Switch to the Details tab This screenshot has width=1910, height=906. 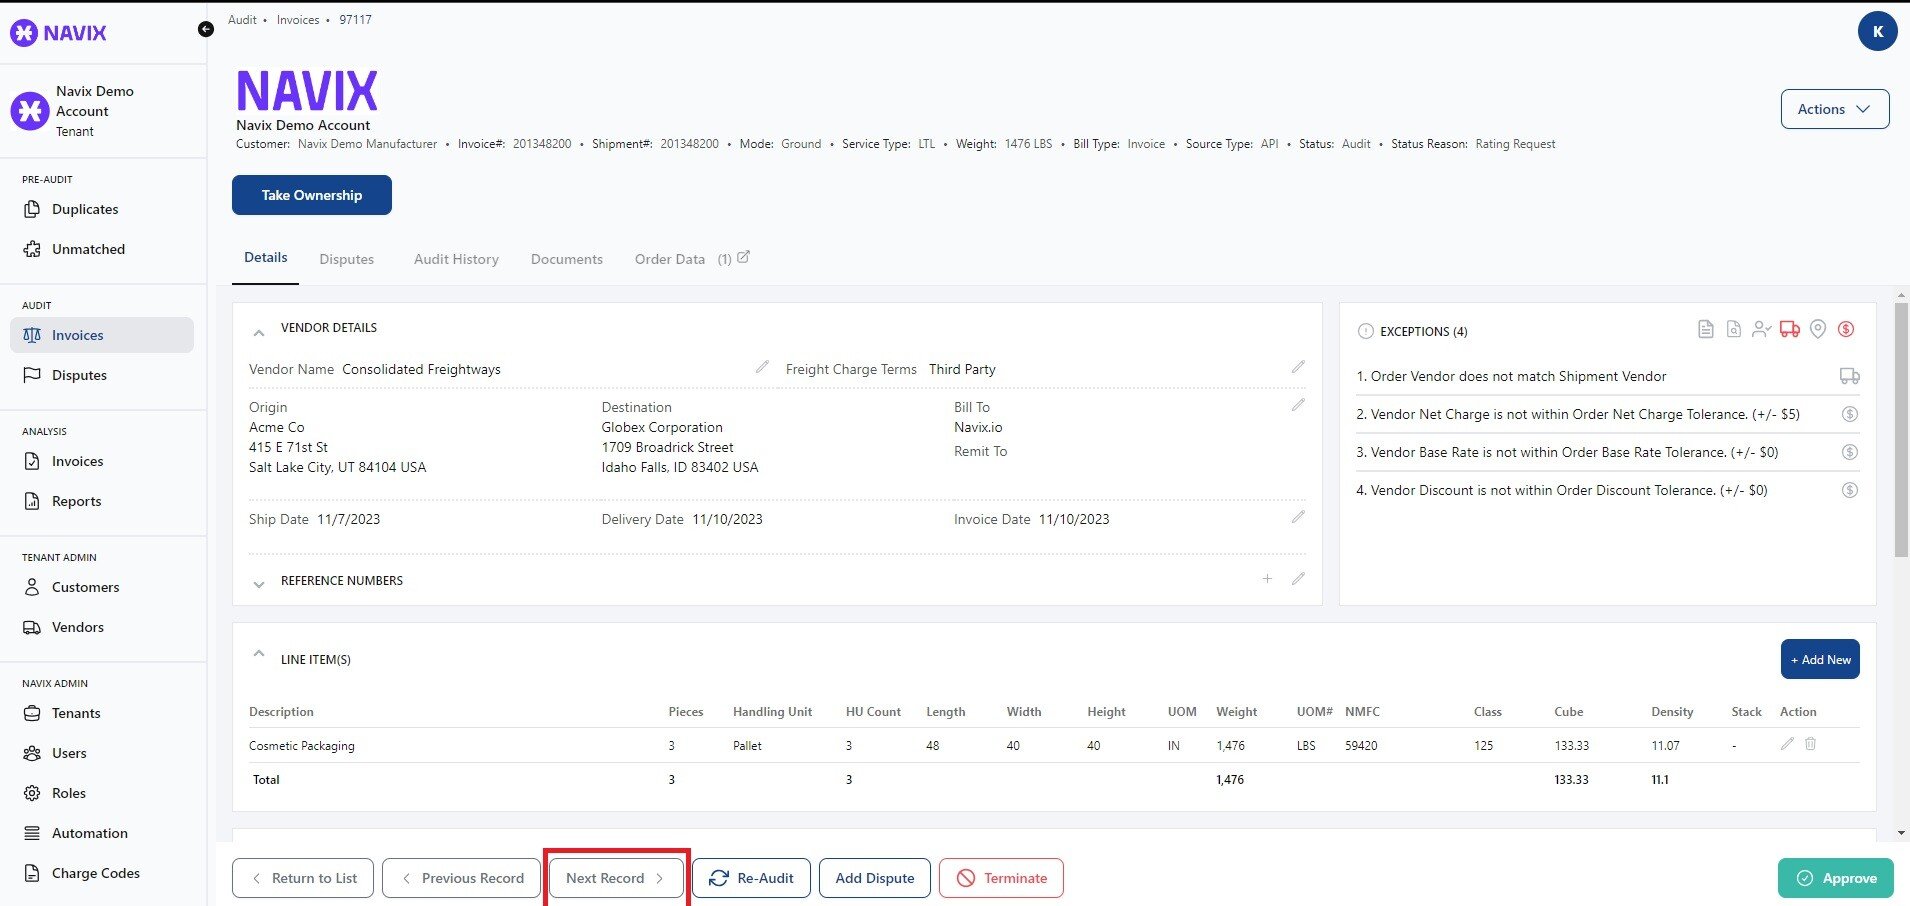tap(265, 258)
